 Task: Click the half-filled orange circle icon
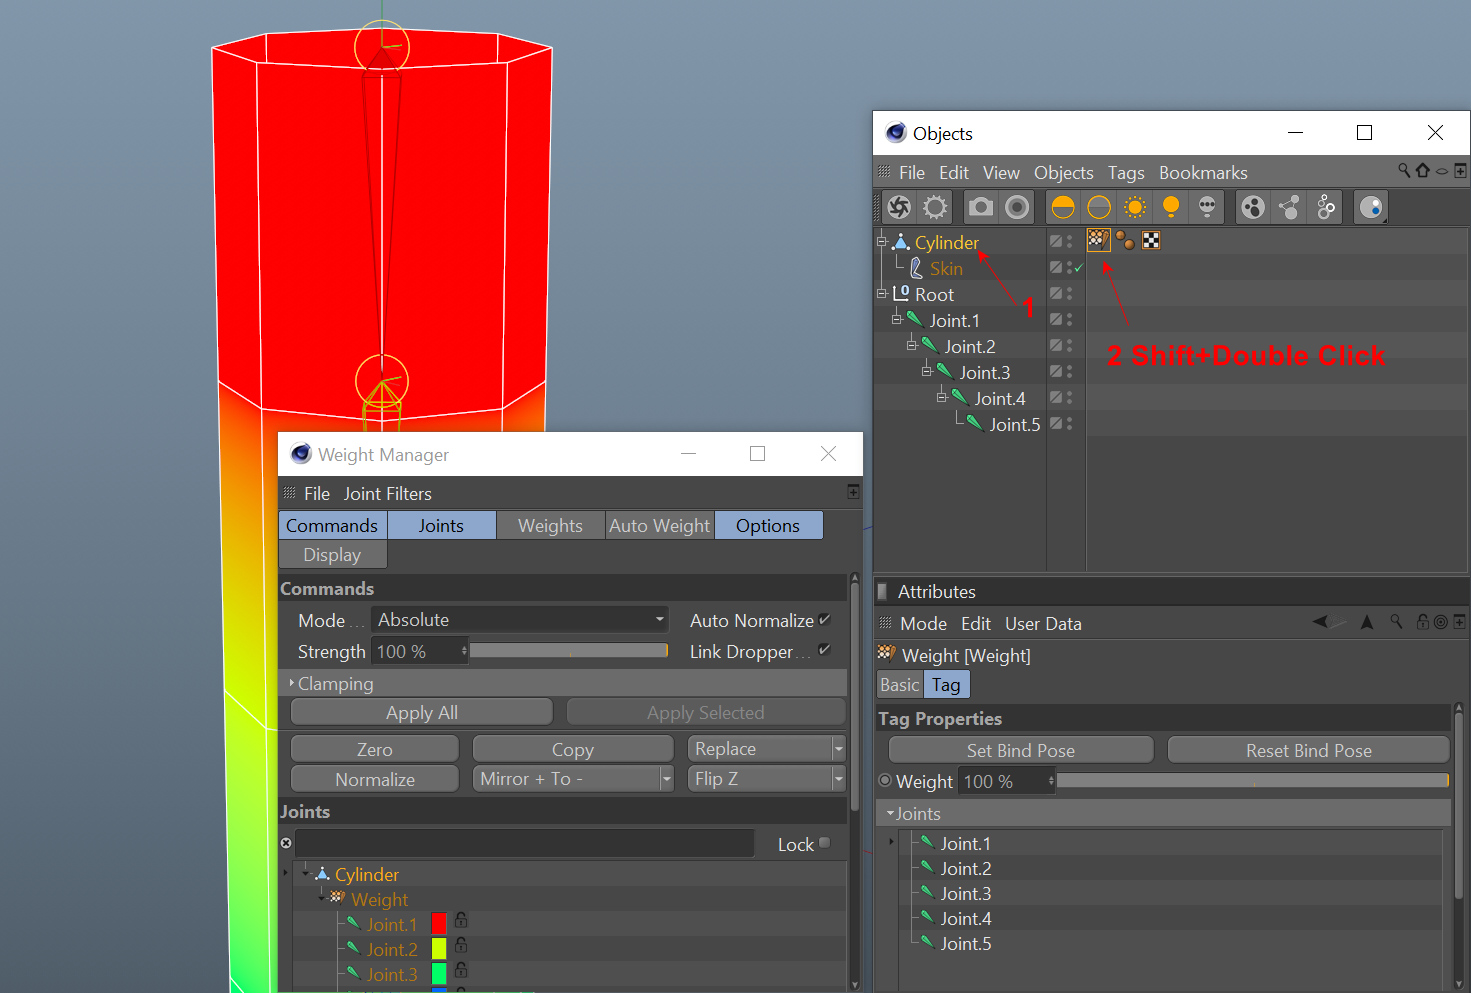point(1063,207)
